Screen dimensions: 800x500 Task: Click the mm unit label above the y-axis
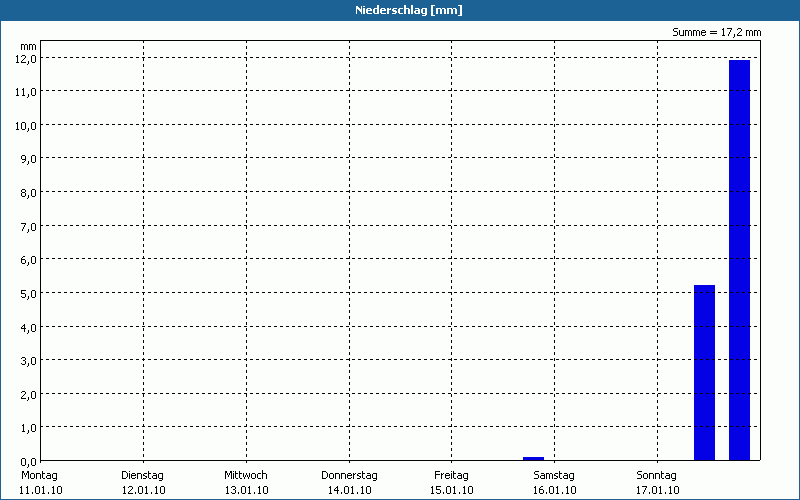29,46
